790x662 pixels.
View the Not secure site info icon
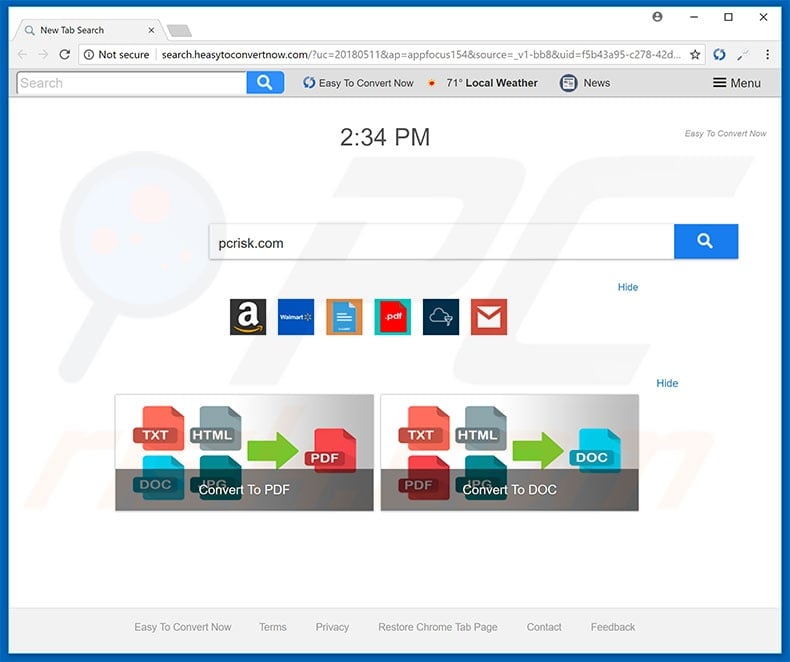point(89,54)
